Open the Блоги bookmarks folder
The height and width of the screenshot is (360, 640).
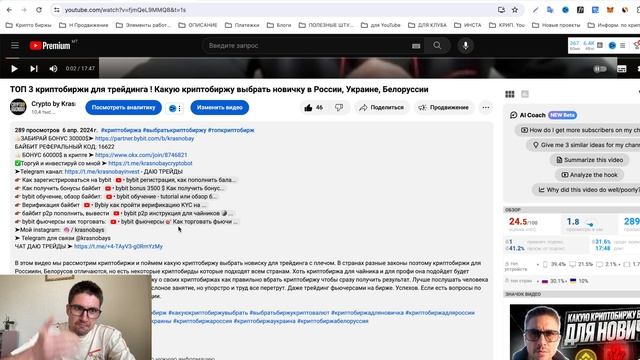coord(279,25)
